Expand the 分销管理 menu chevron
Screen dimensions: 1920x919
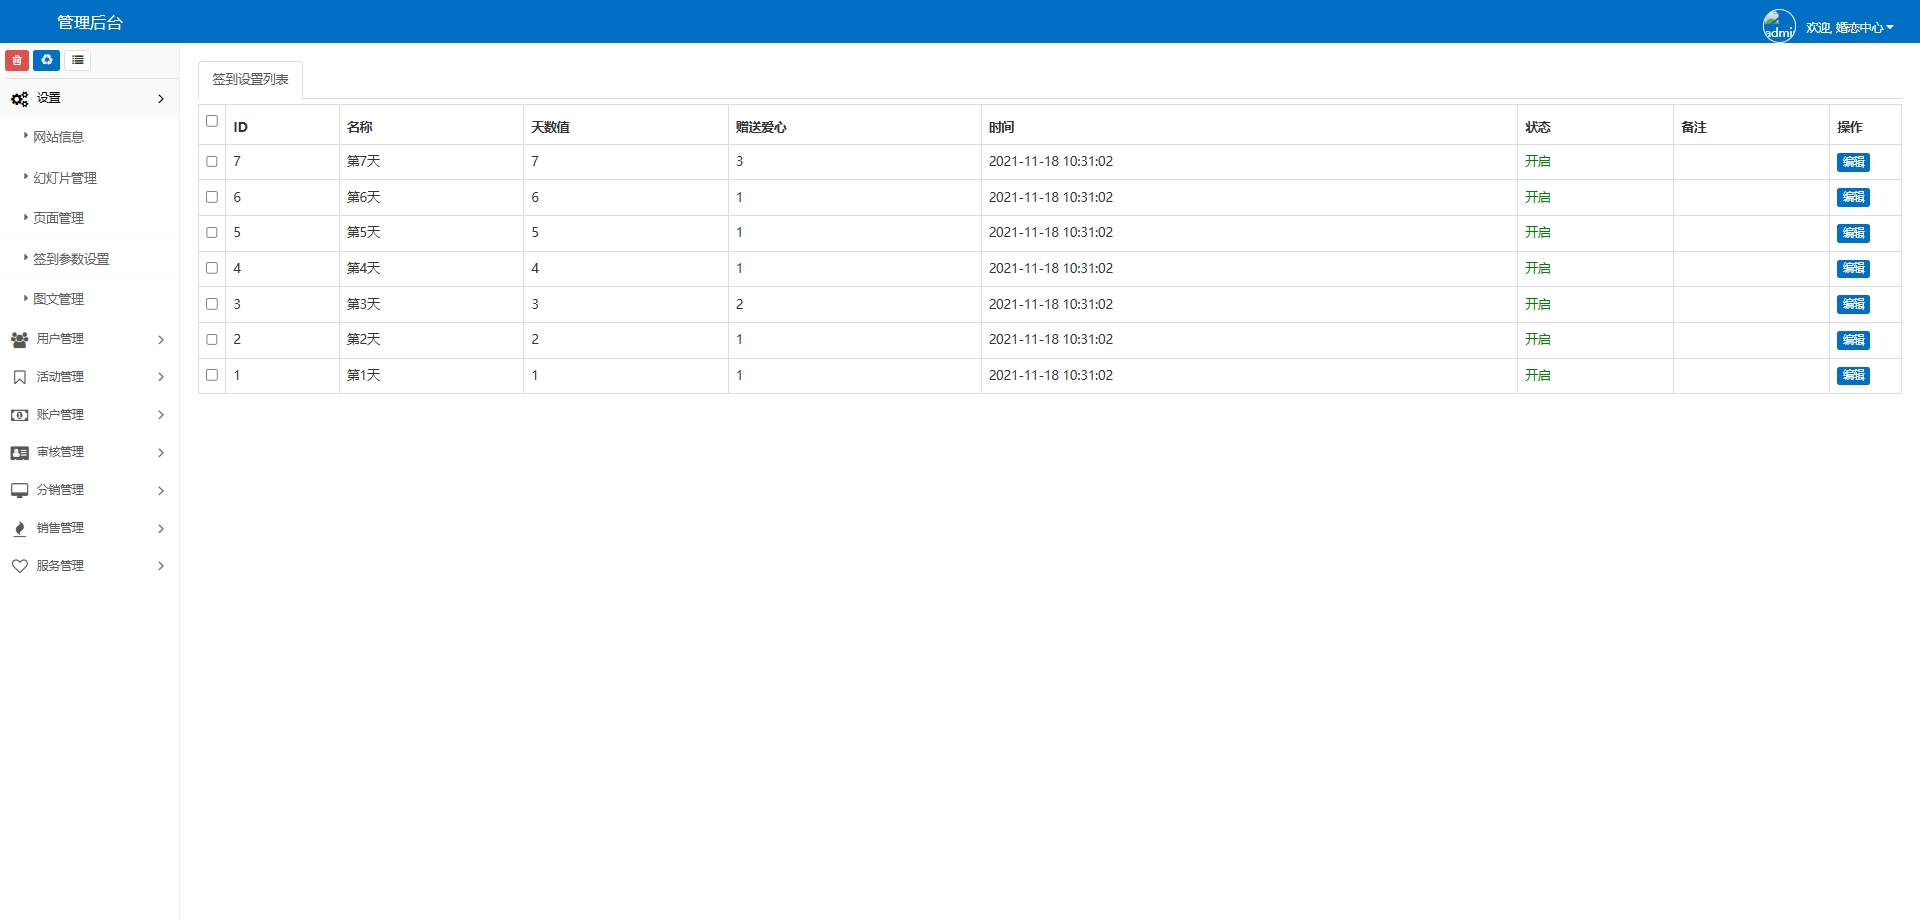tap(161, 491)
